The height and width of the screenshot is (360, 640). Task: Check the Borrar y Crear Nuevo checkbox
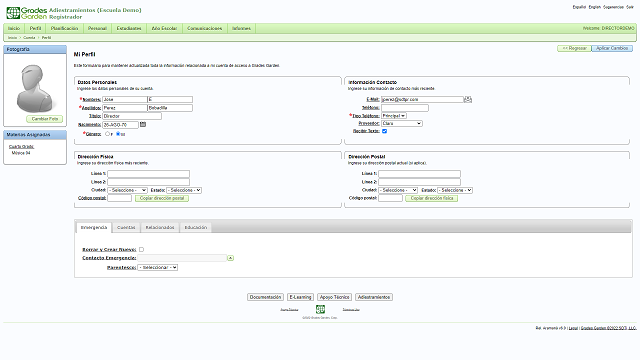coord(141,249)
